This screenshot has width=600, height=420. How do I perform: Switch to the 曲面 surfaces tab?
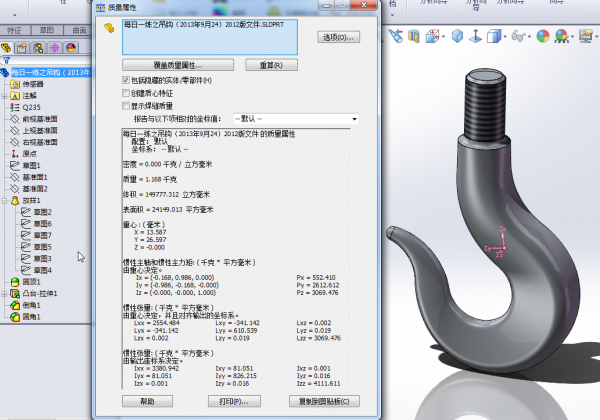tap(78, 30)
